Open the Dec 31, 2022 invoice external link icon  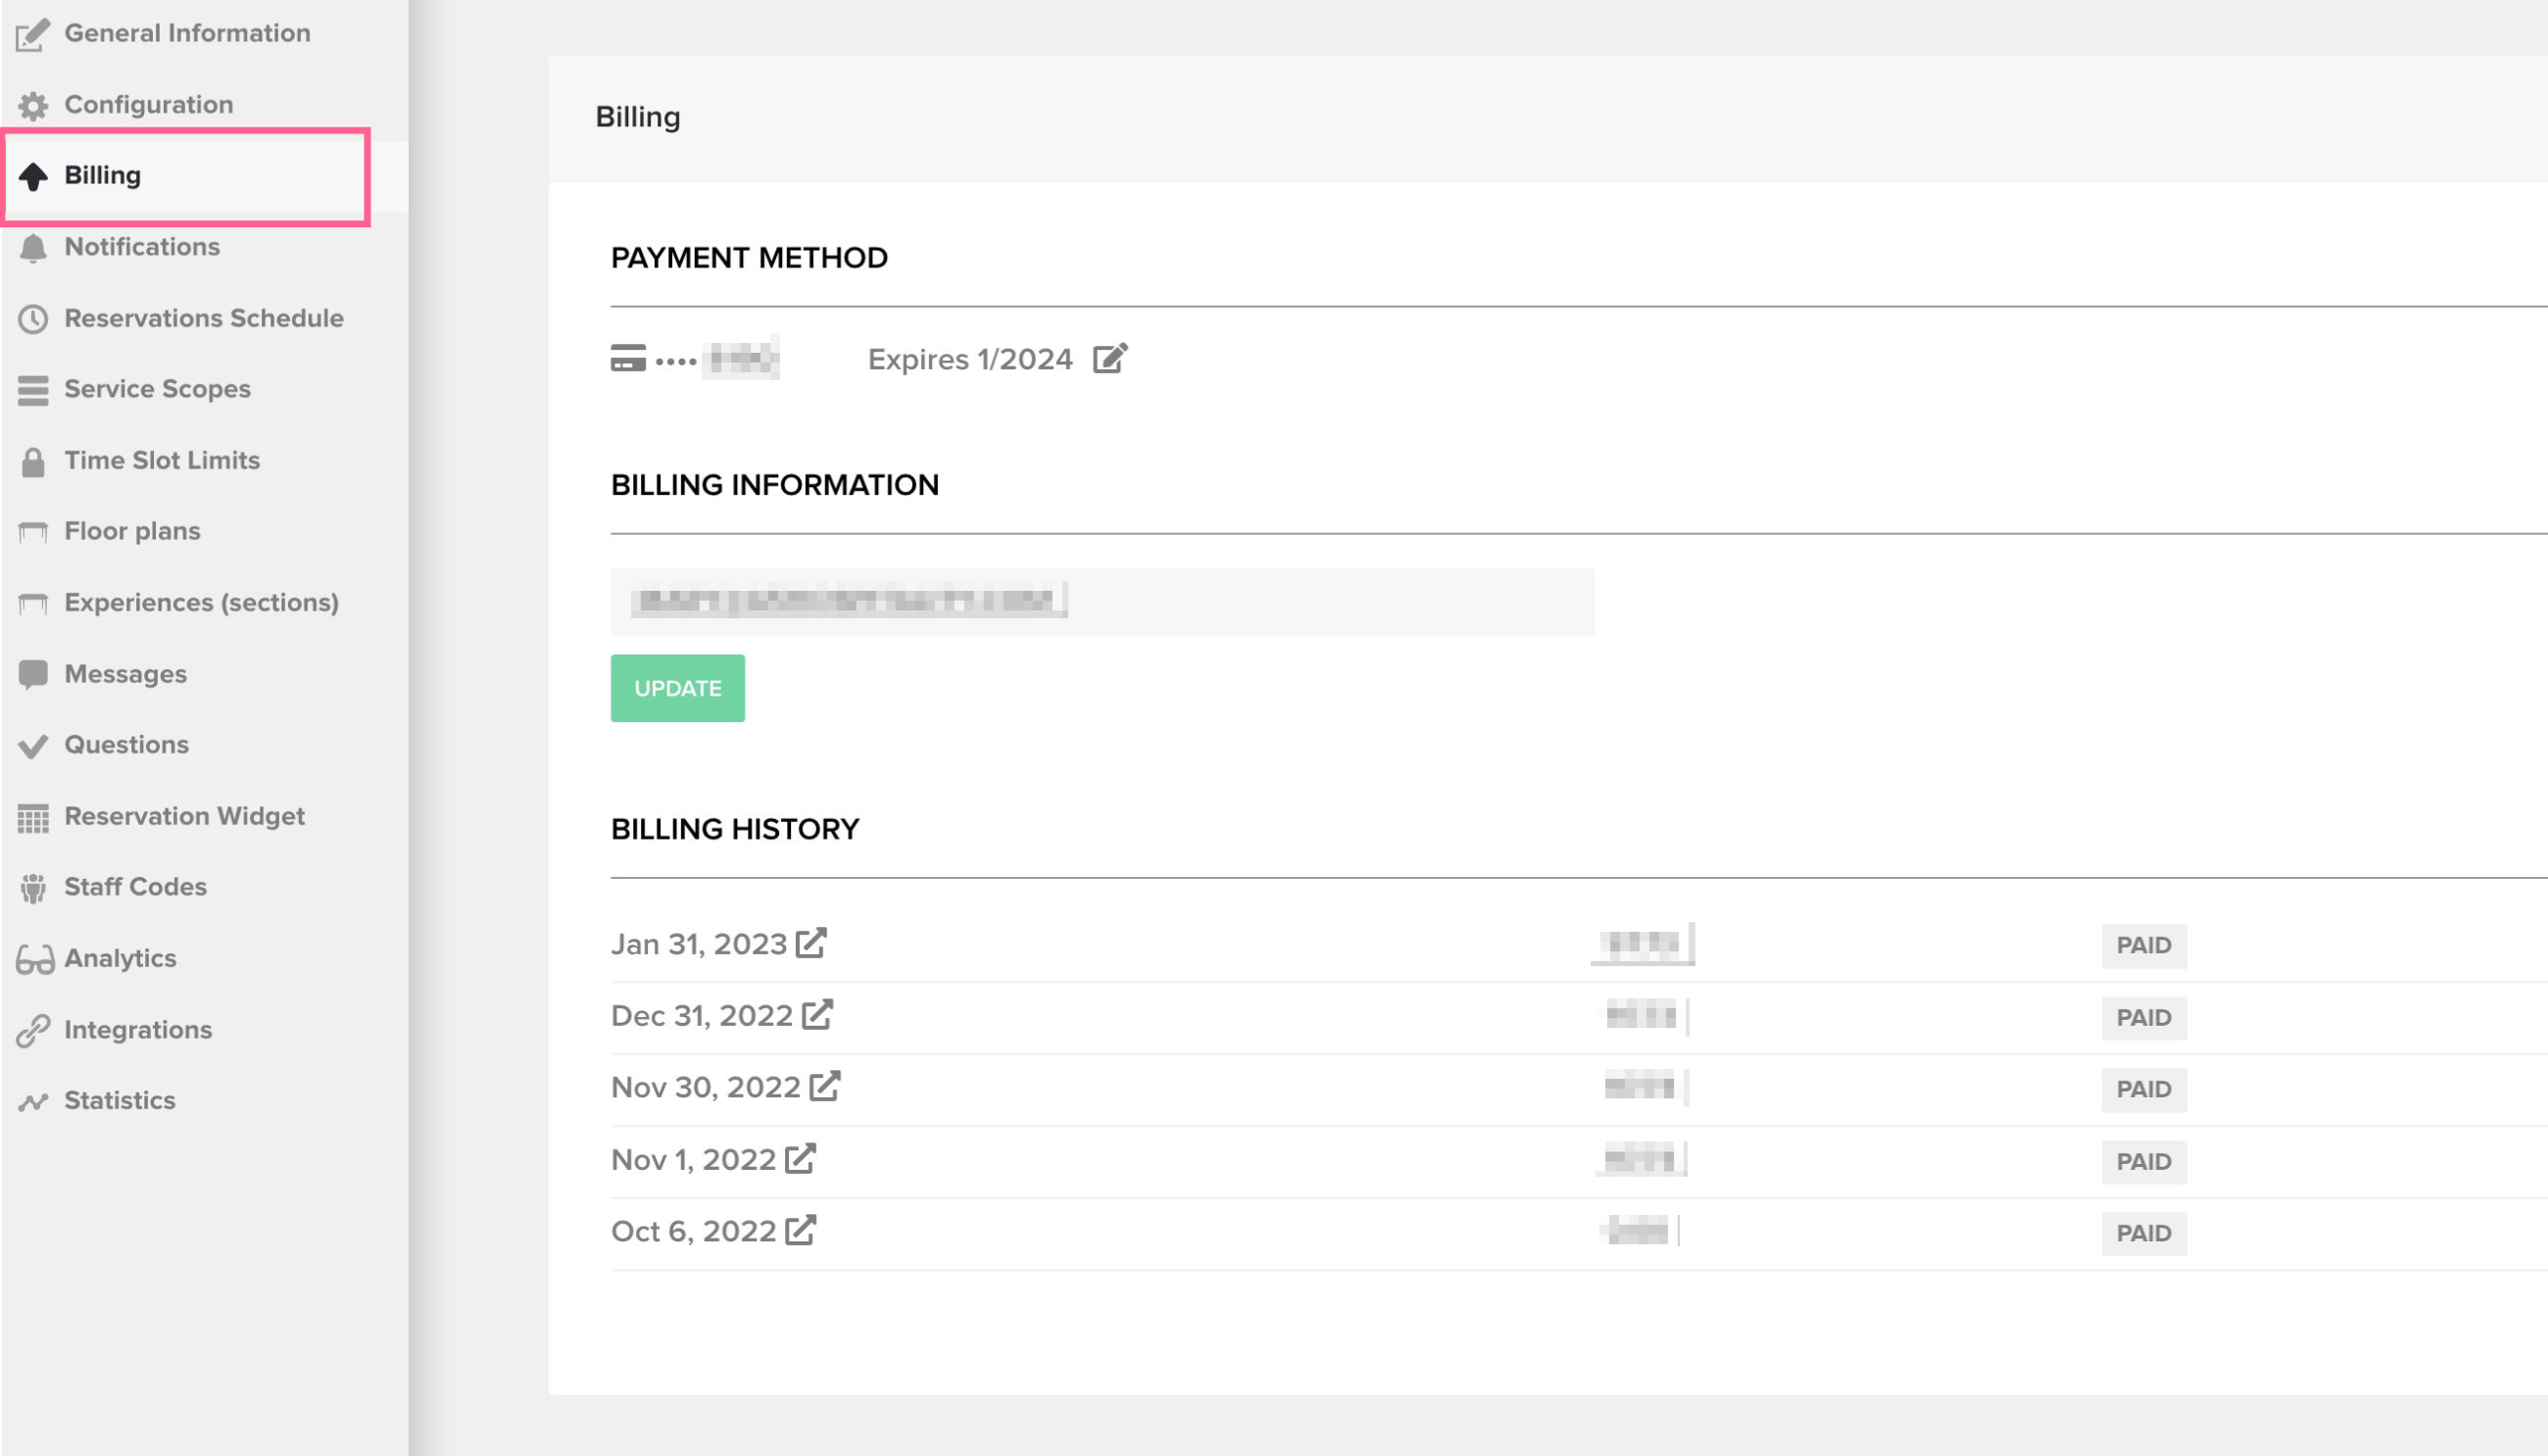pos(817,1014)
